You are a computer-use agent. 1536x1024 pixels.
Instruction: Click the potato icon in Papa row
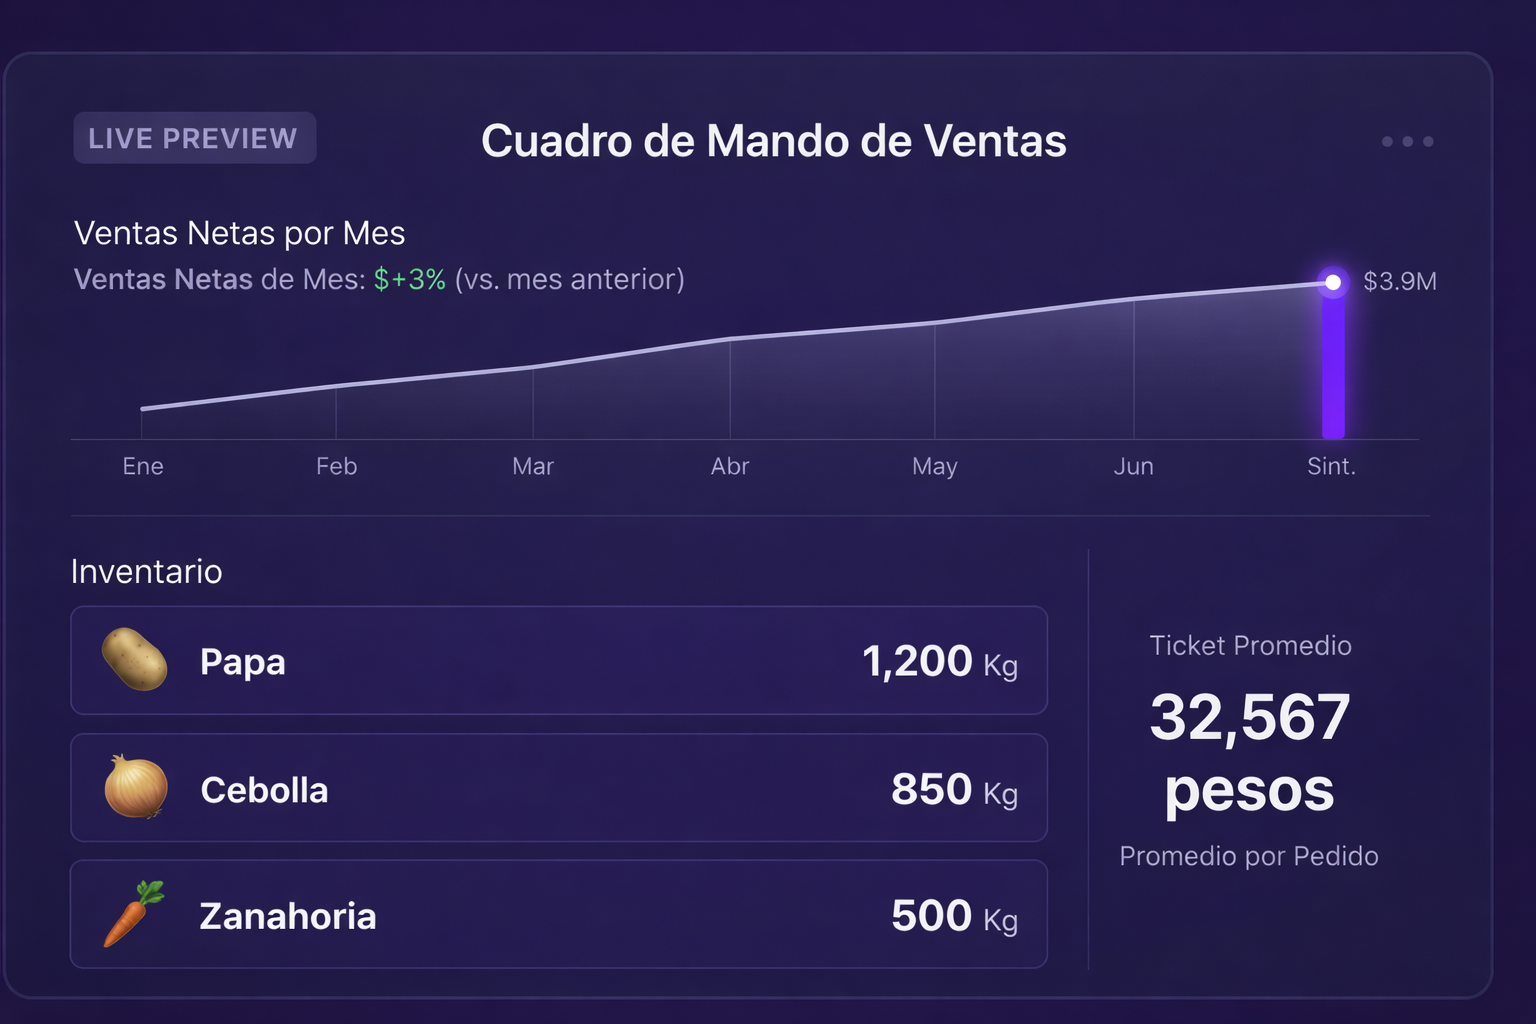[135, 659]
